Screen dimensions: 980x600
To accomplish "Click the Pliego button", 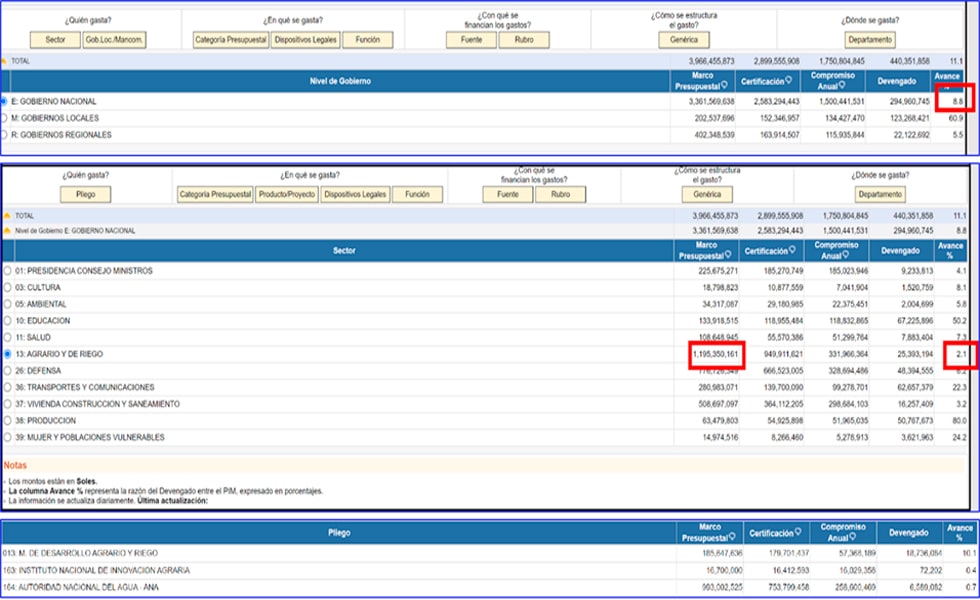I will click(x=85, y=195).
